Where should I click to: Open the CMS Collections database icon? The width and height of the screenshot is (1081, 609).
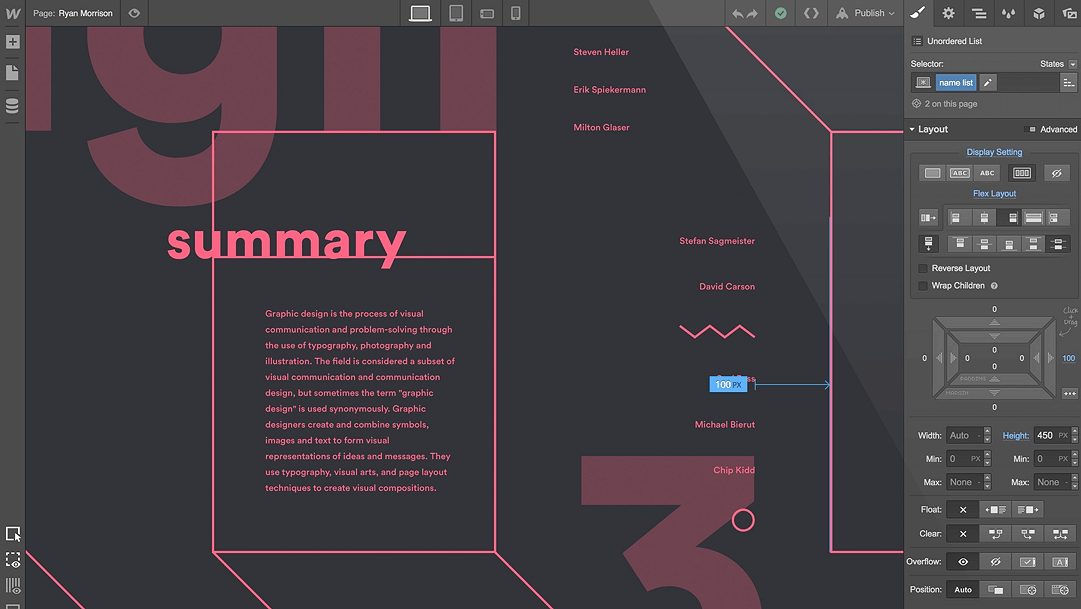(12, 106)
